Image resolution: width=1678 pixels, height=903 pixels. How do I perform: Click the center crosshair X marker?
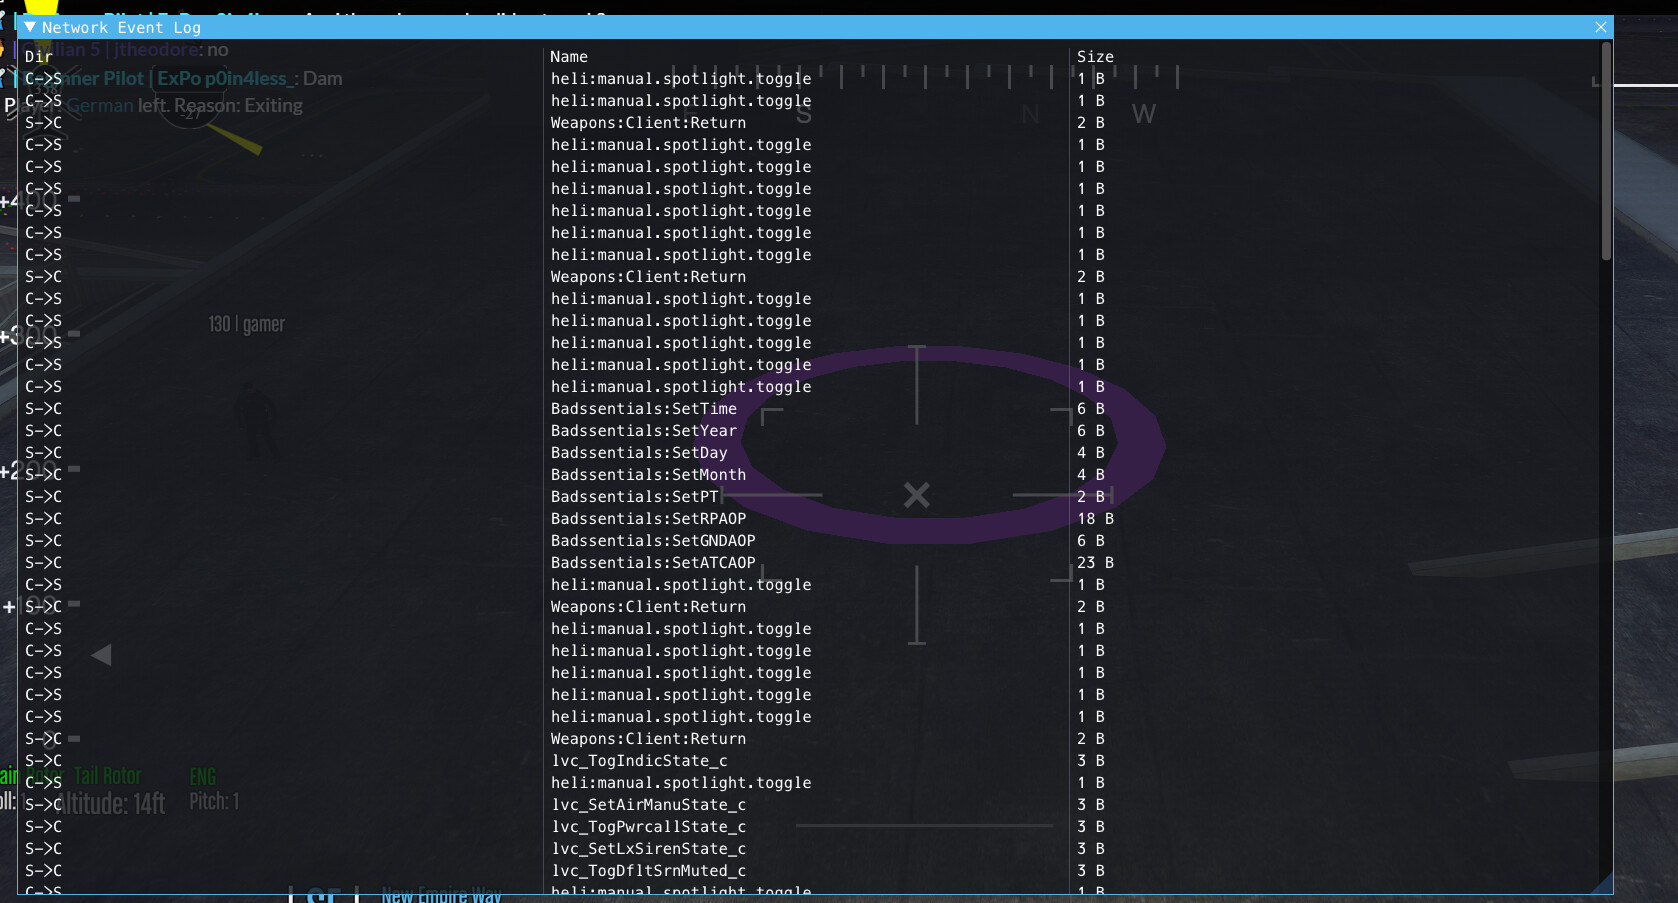click(916, 494)
